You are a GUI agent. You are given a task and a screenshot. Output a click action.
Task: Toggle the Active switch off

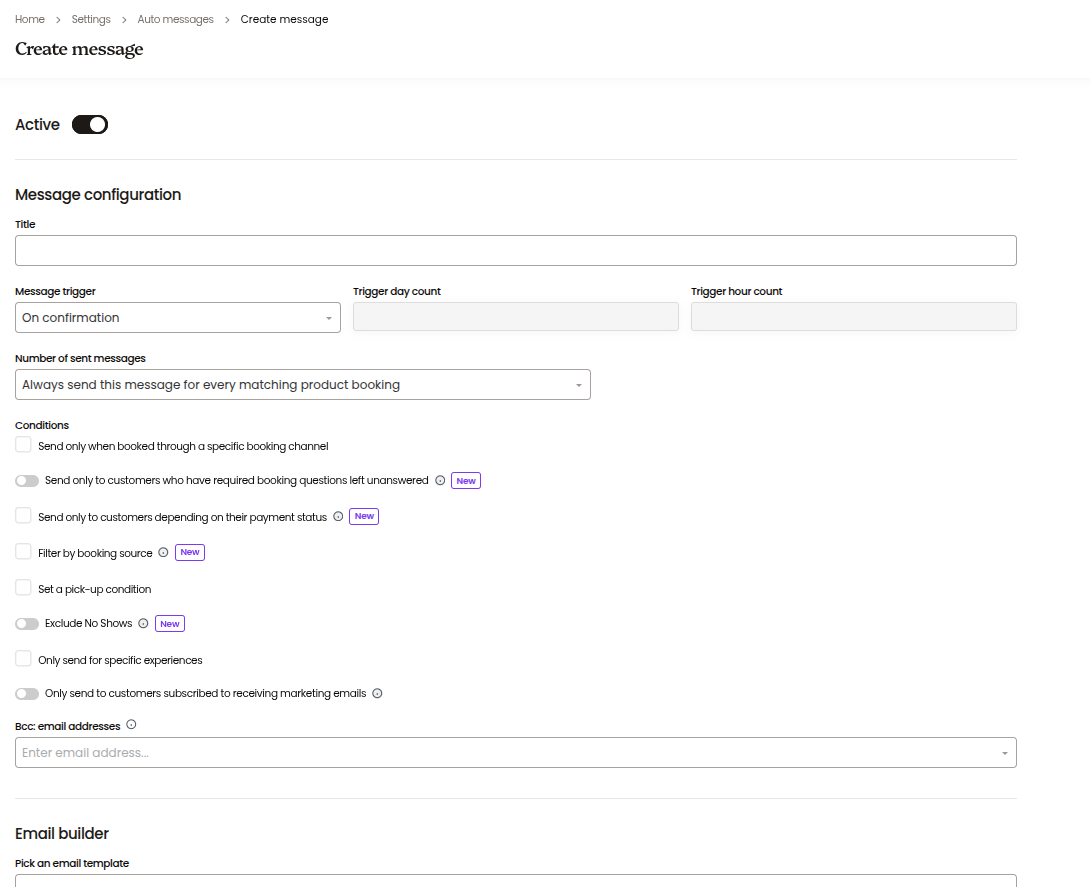click(90, 124)
